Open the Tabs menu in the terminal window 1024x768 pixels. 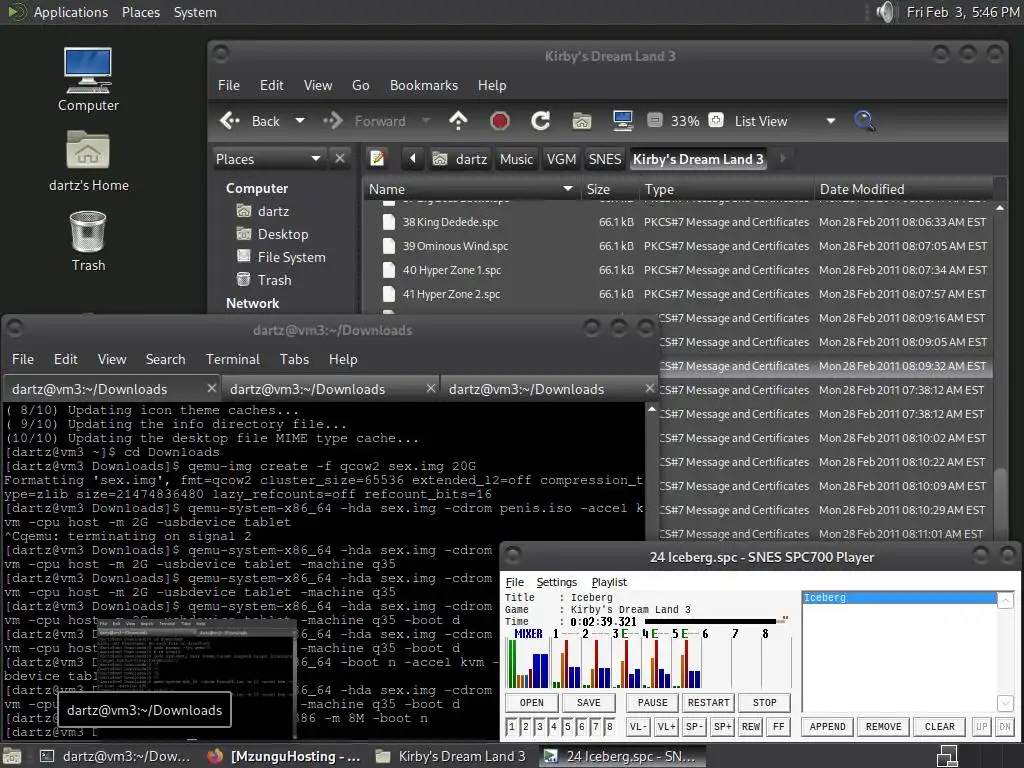click(294, 359)
